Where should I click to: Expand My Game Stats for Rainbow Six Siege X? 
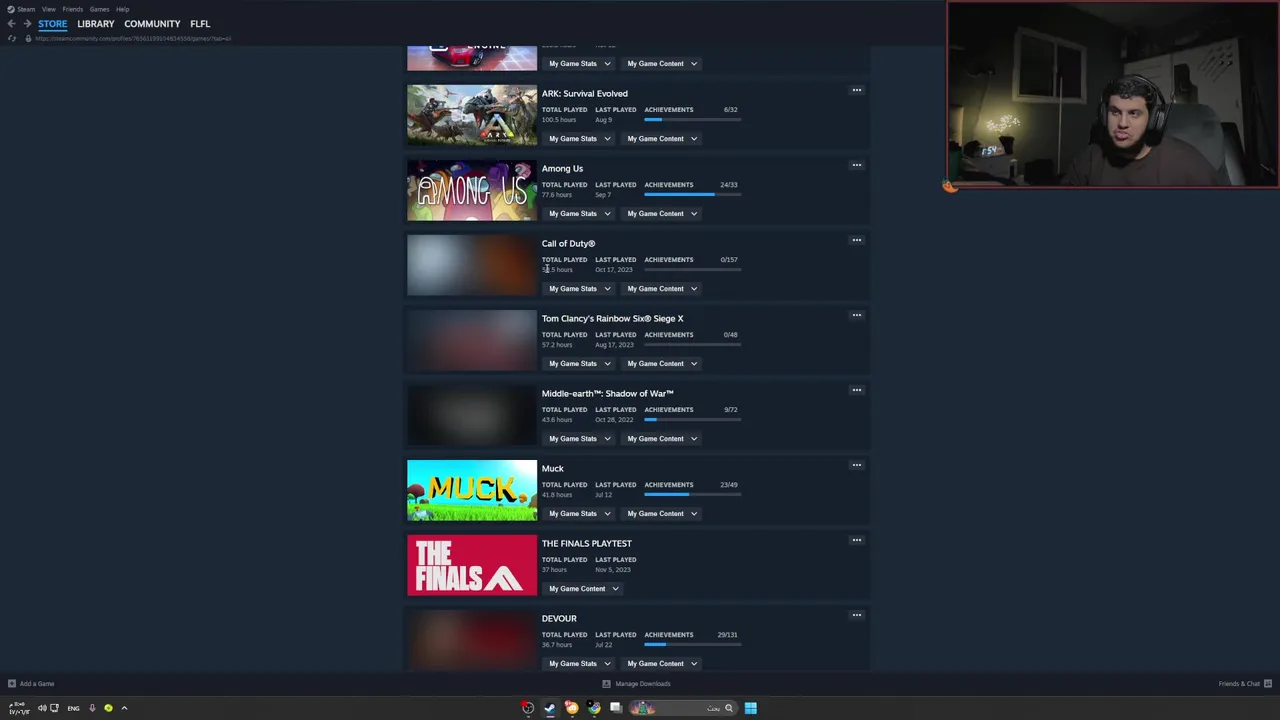click(x=579, y=364)
